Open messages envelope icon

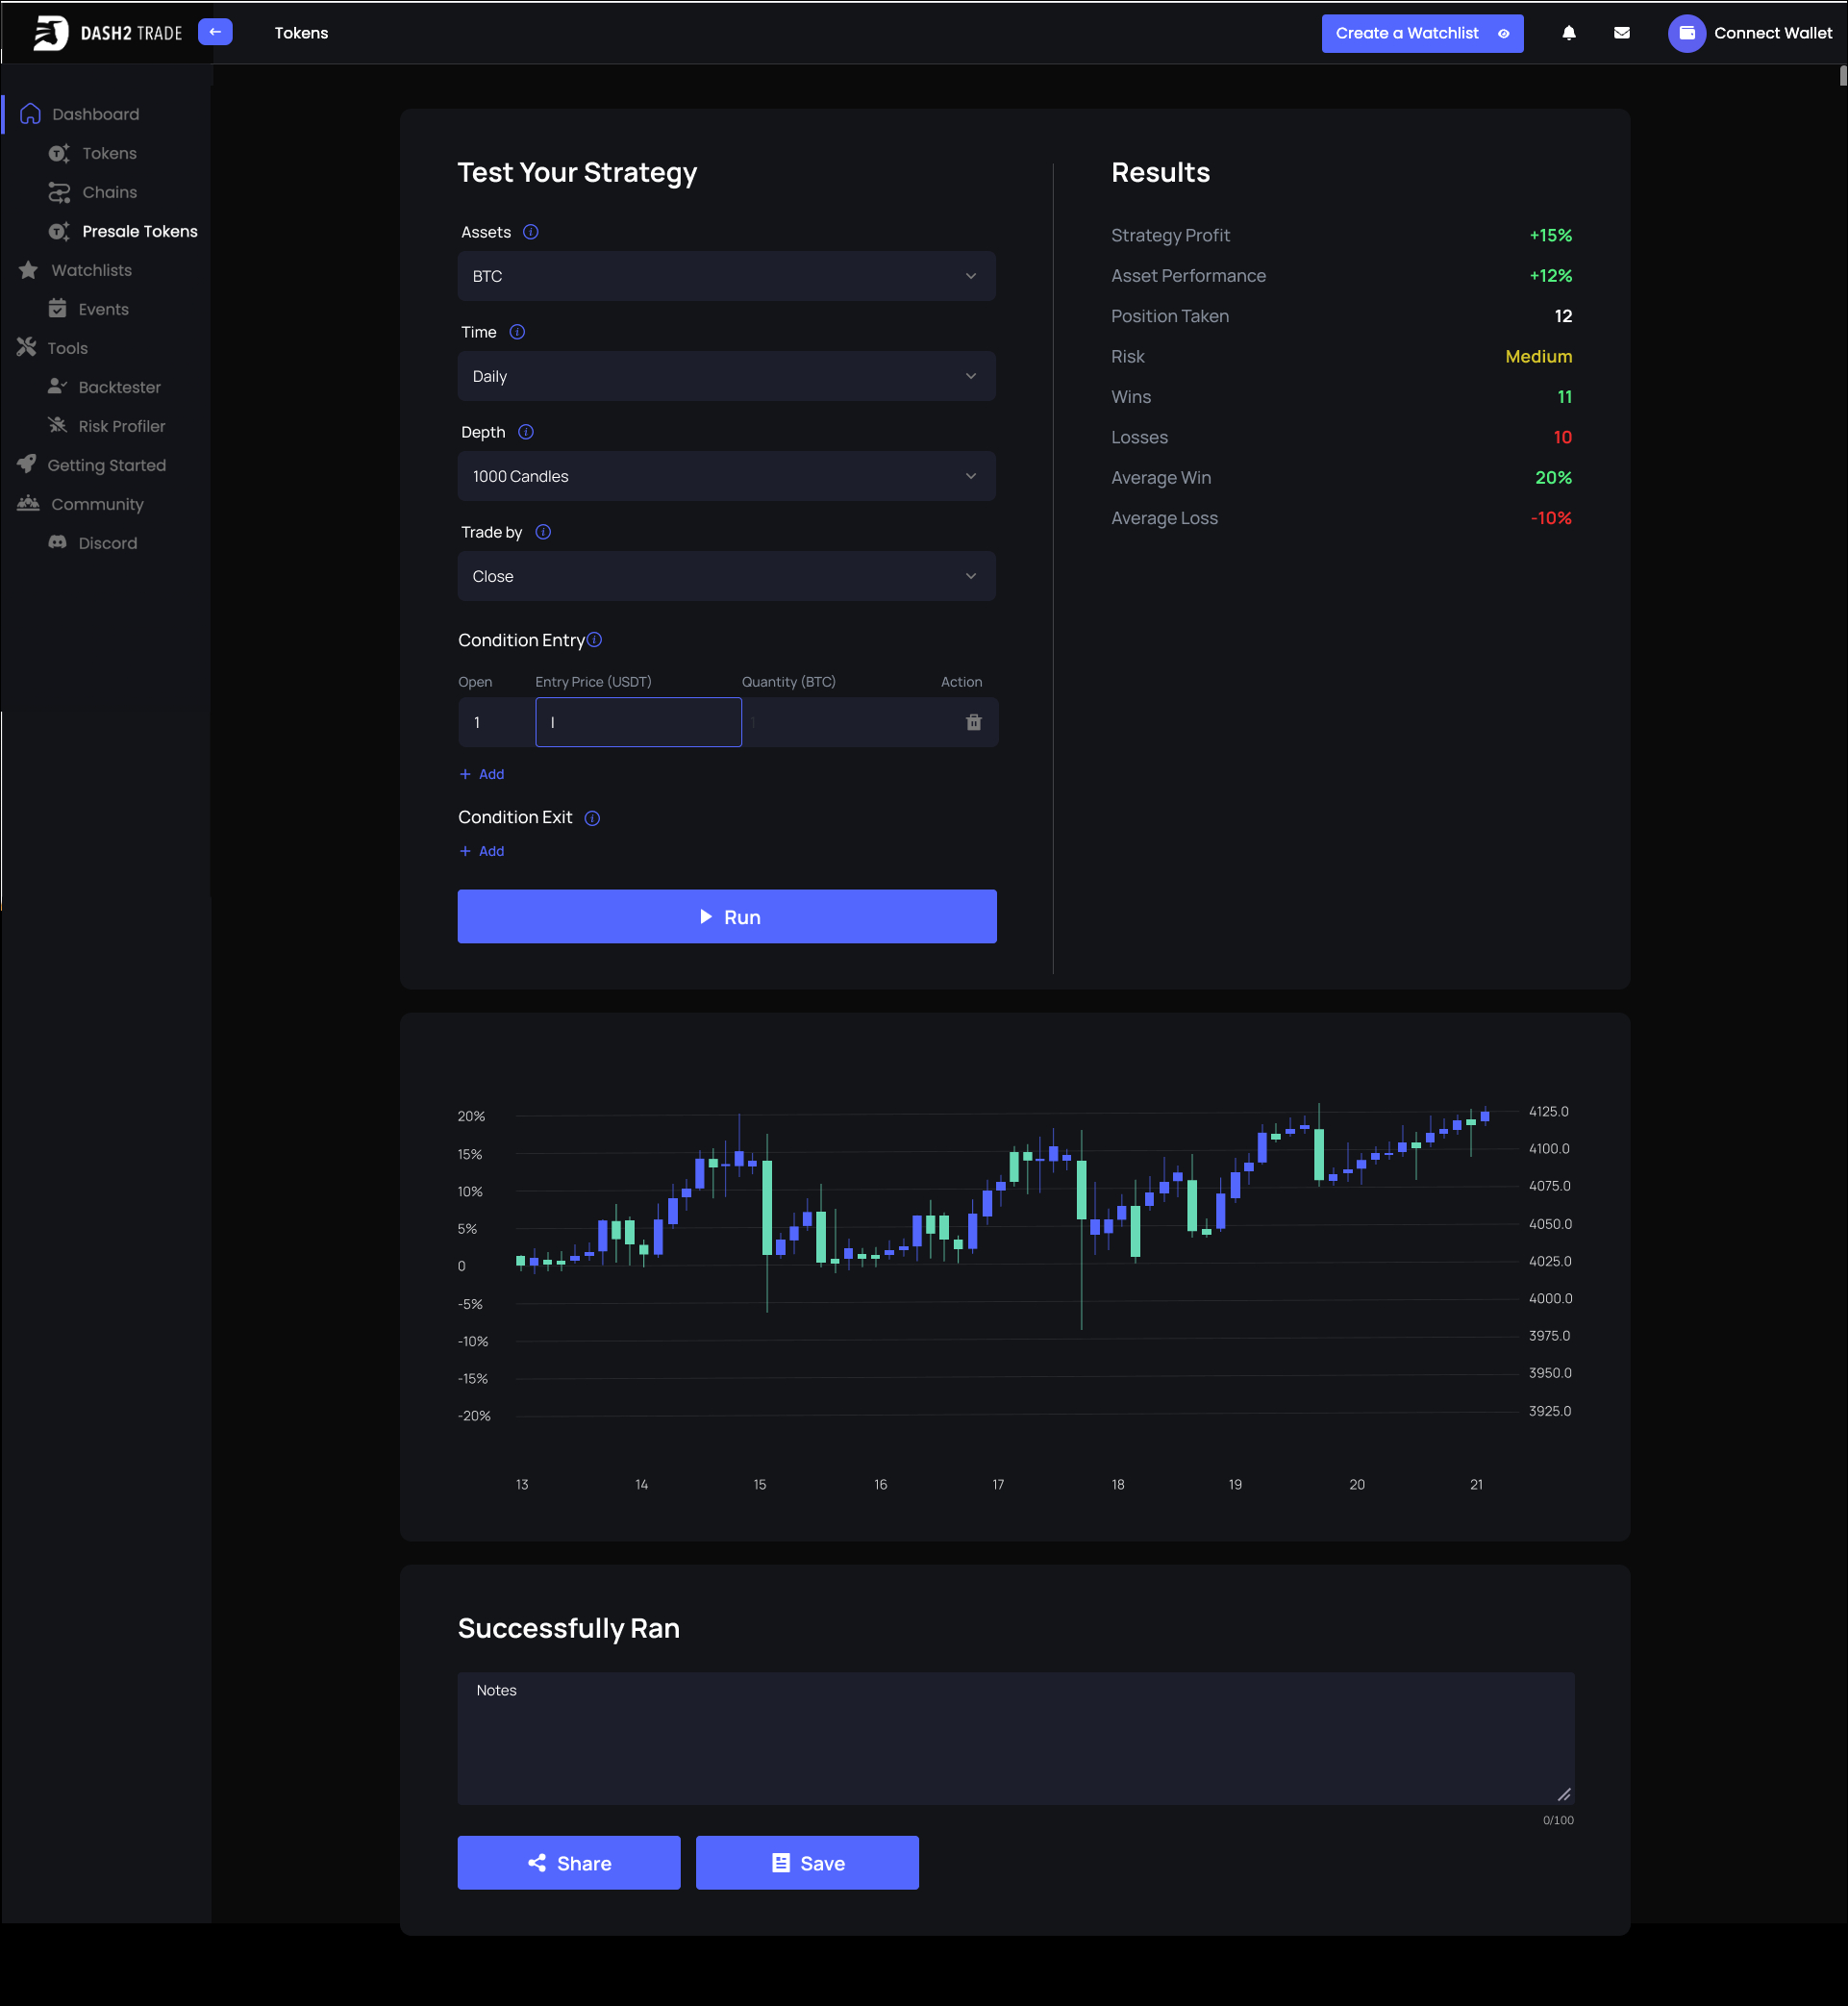click(1621, 33)
